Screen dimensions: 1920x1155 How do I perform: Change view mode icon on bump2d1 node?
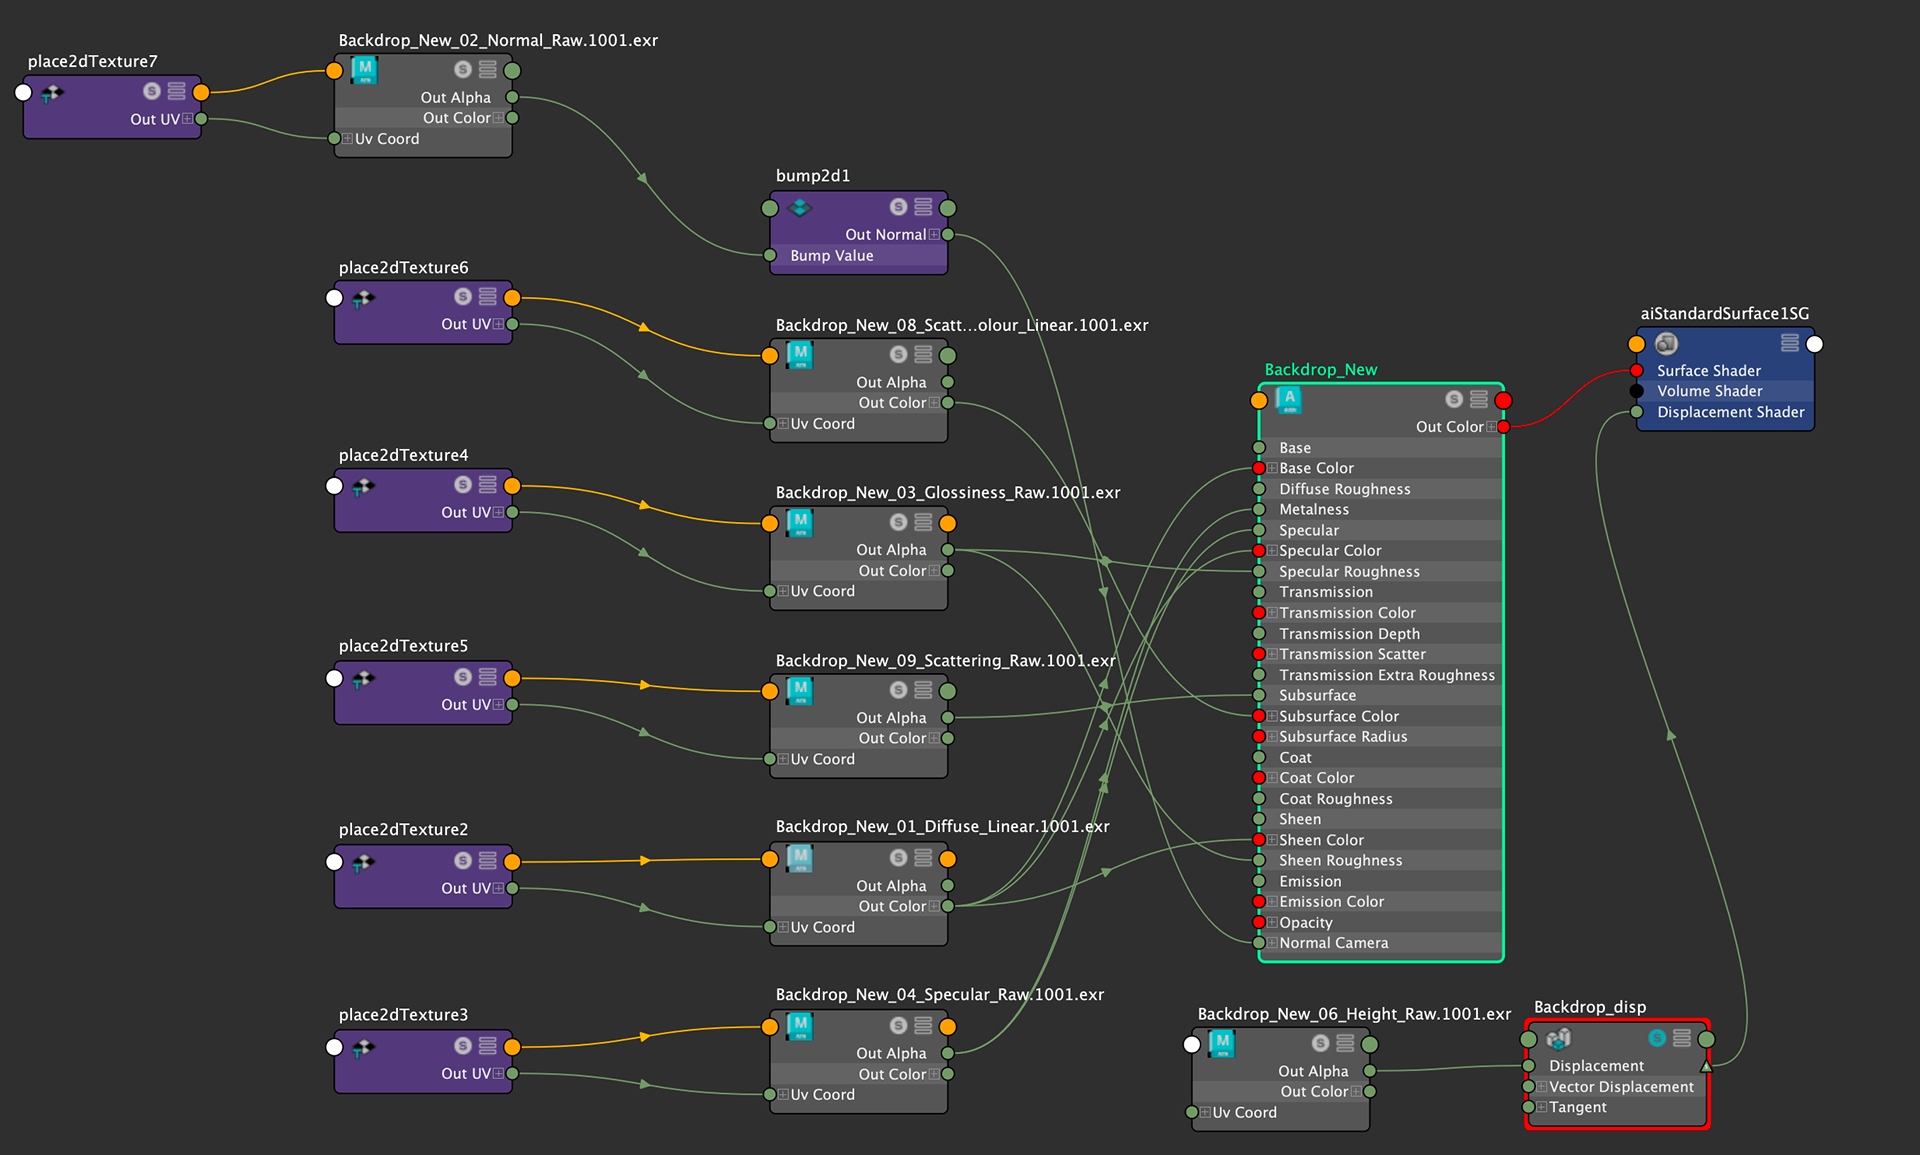(923, 207)
